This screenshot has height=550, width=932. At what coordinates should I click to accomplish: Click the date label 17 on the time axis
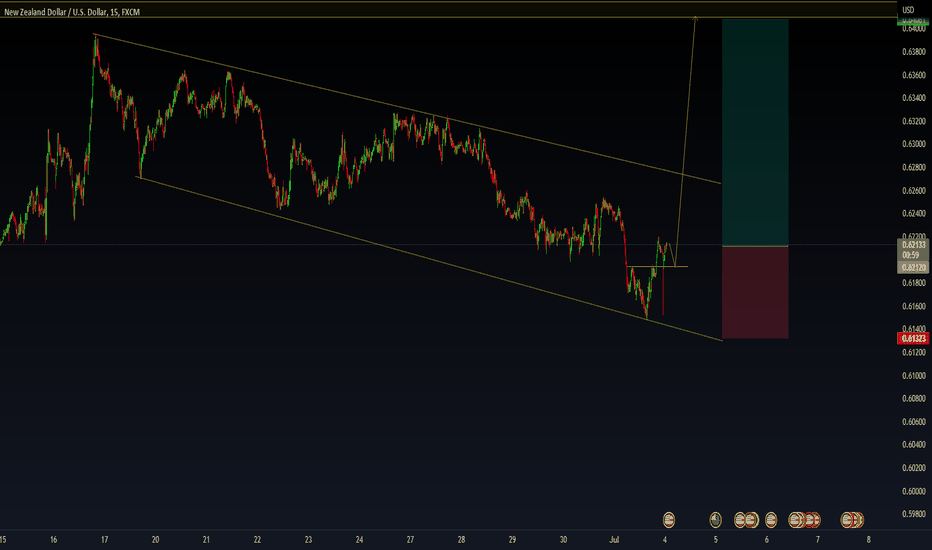click(105, 540)
